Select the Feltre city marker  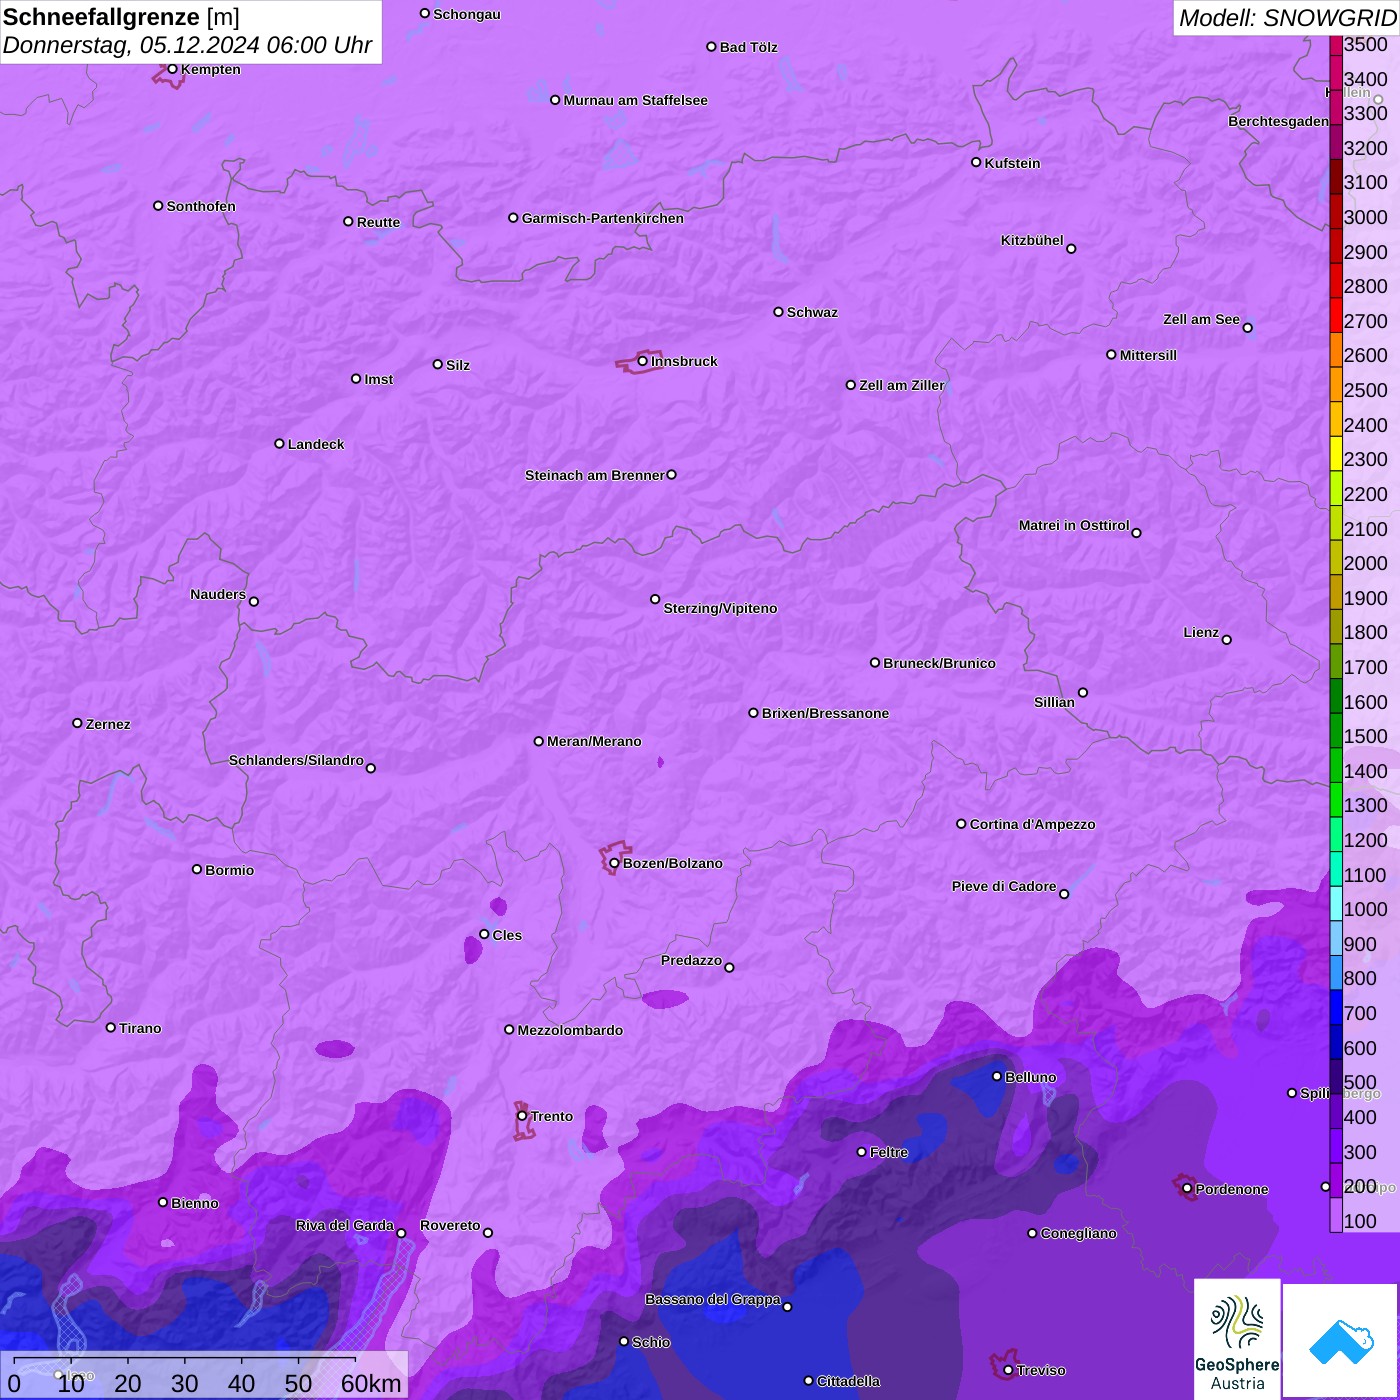pos(862,1152)
